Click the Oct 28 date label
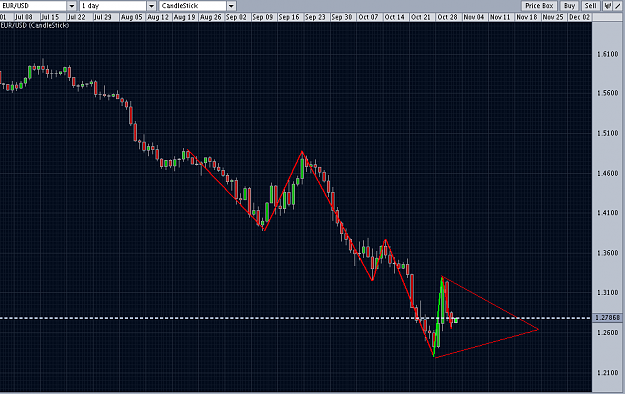Image resolution: width=625 pixels, height=394 pixels. [x=447, y=17]
